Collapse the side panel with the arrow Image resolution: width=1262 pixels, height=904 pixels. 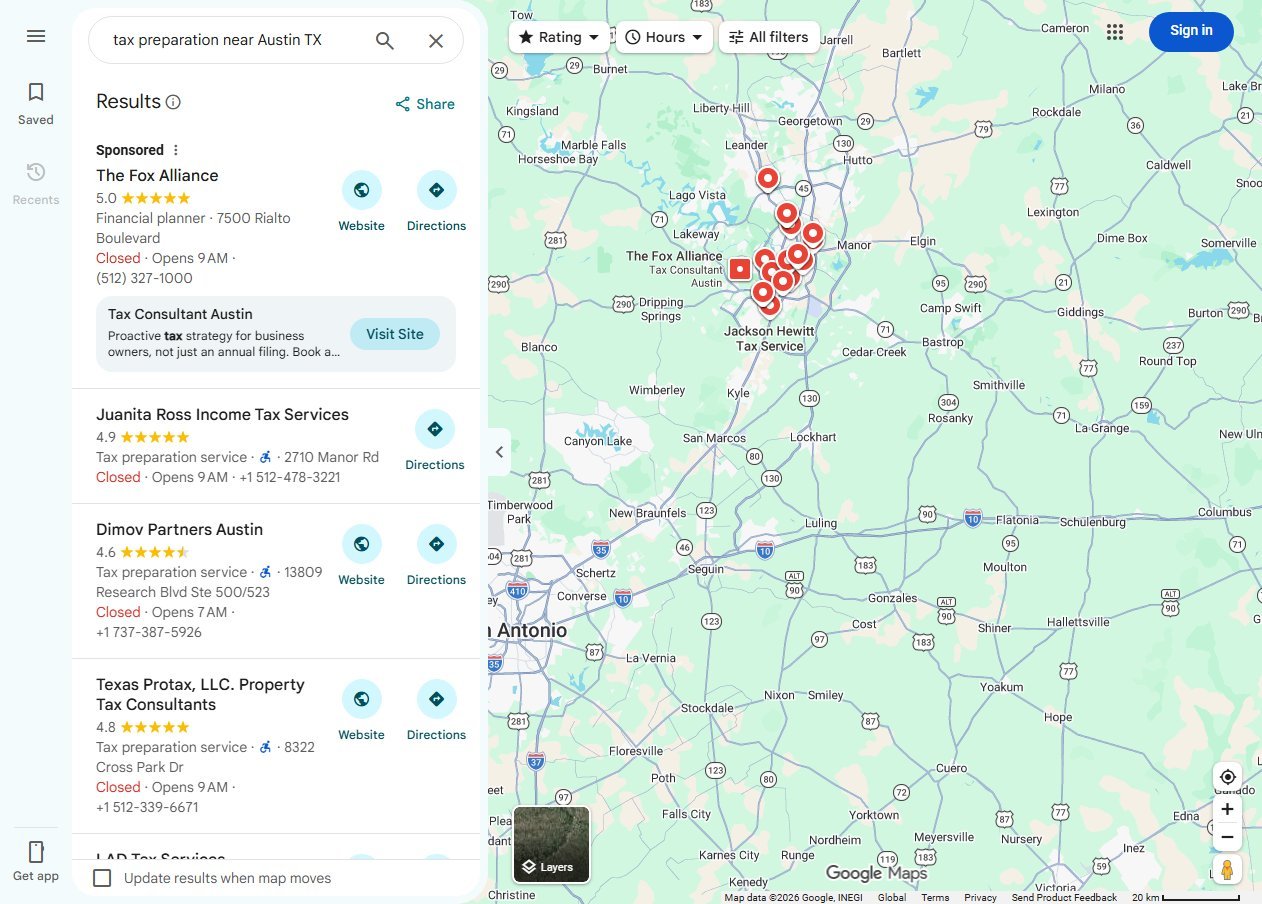[499, 452]
